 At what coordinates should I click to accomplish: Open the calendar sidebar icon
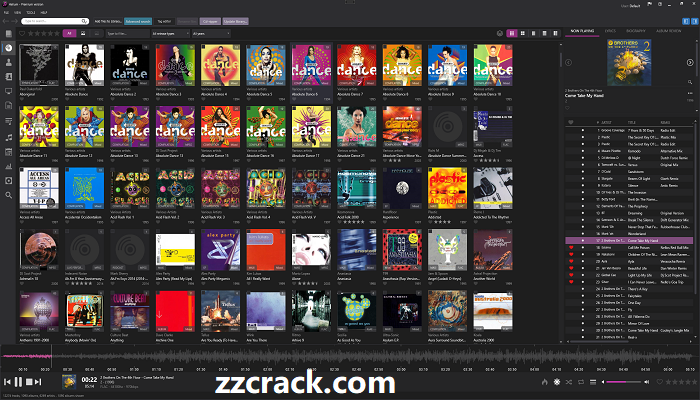[x=8, y=152]
